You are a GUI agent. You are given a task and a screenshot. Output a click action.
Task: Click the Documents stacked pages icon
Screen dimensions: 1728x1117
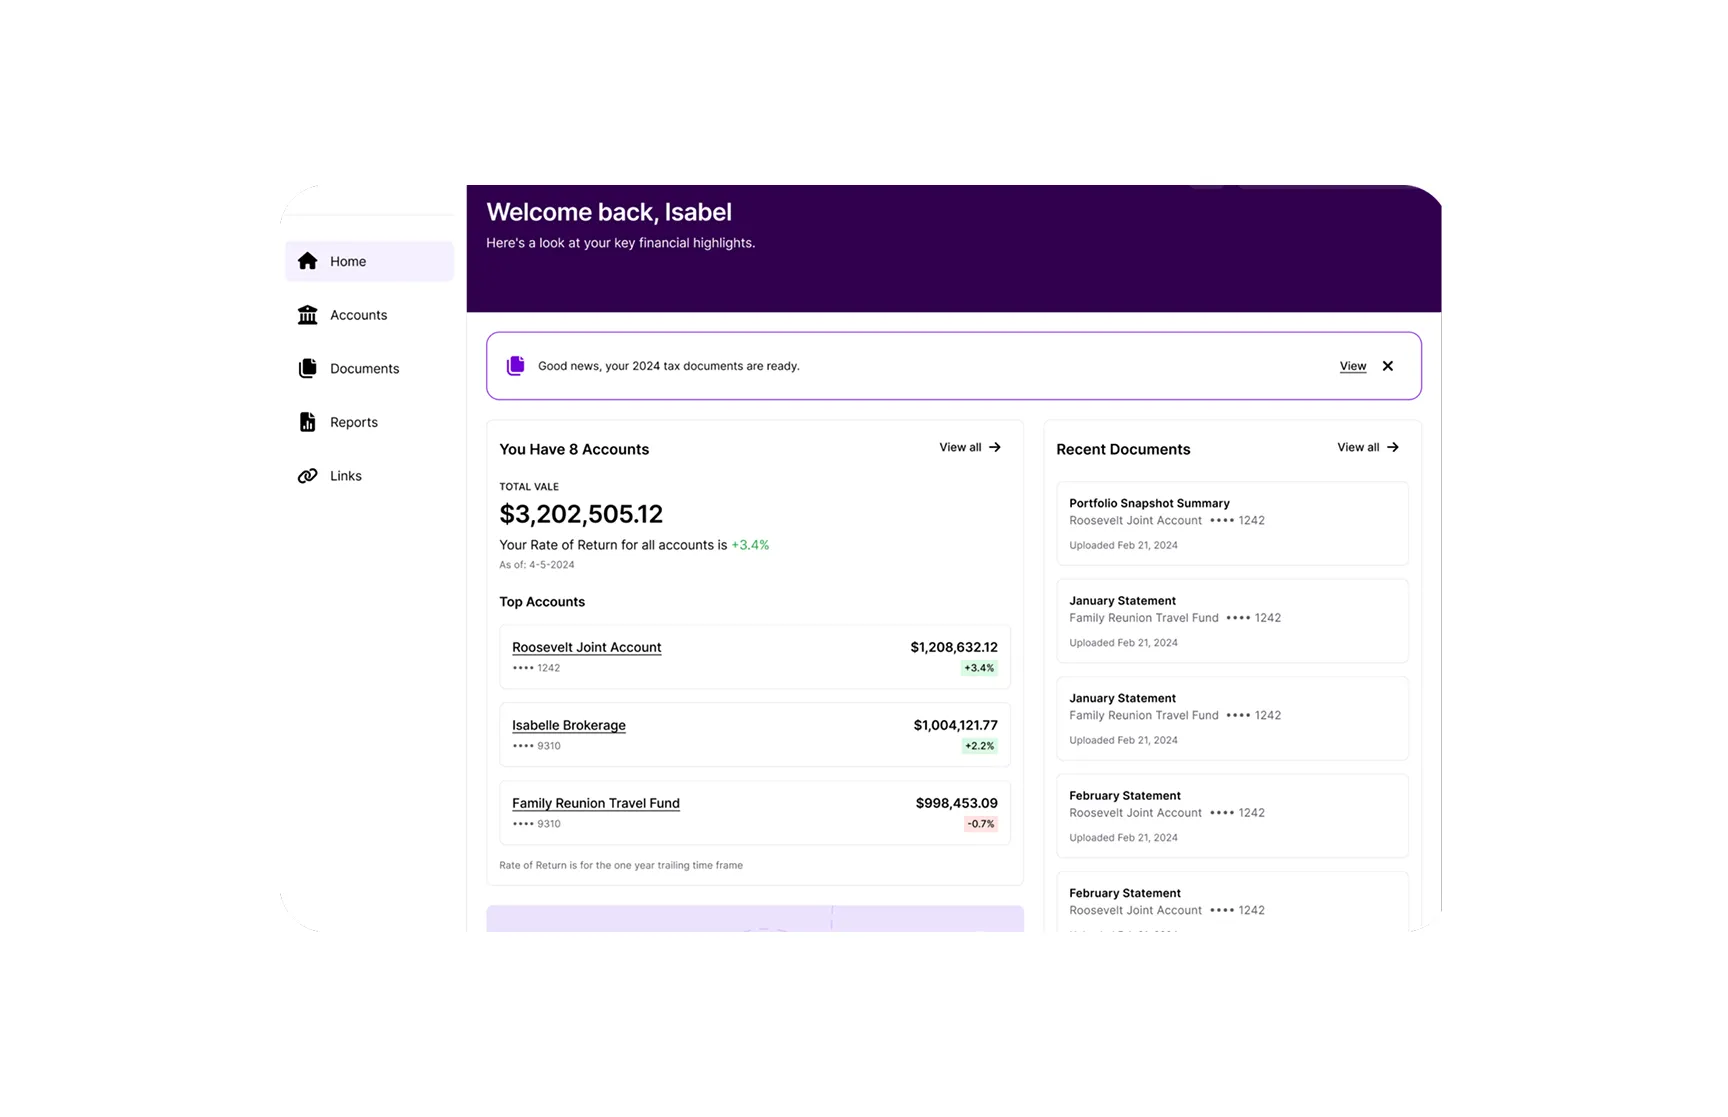click(x=307, y=368)
